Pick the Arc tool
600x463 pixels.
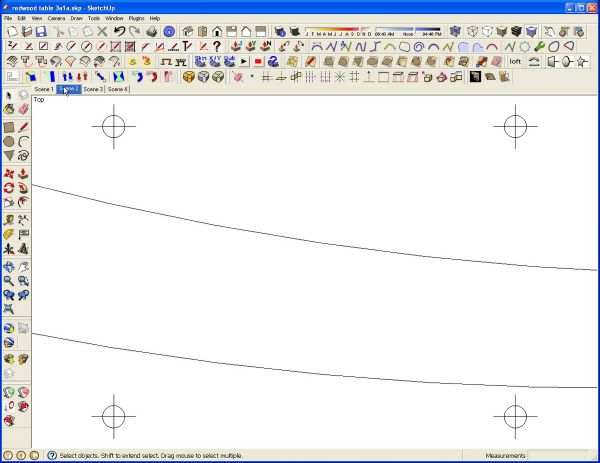(x=23, y=142)
